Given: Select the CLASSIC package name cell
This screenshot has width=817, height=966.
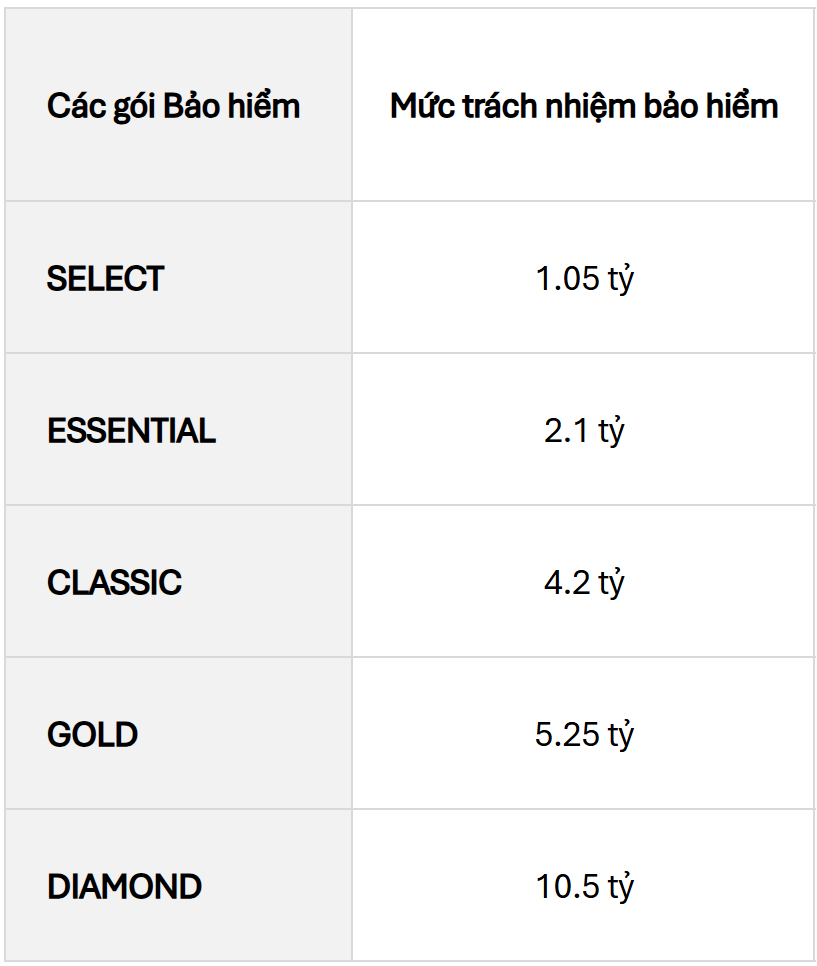Looking at the screenshot, I should (114, 583).
